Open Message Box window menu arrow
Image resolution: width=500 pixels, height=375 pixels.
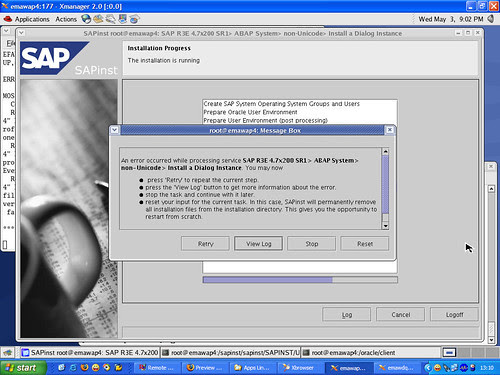114,130
